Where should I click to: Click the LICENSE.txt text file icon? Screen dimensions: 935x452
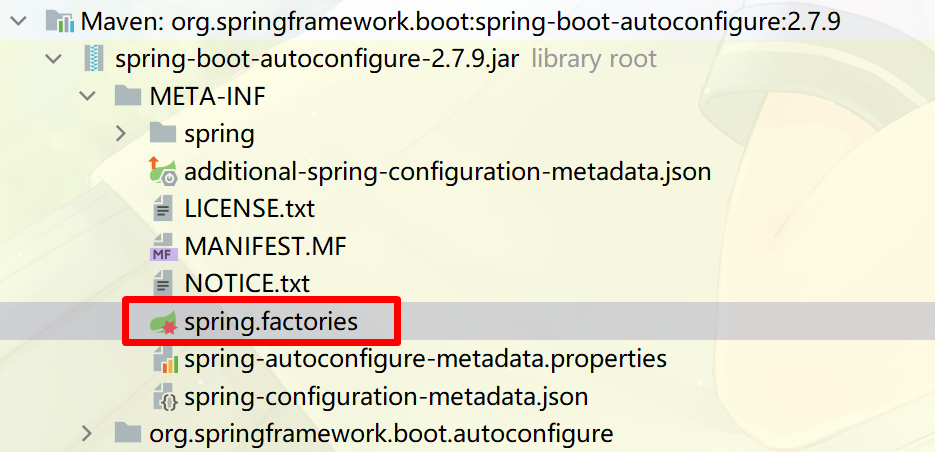163,208
